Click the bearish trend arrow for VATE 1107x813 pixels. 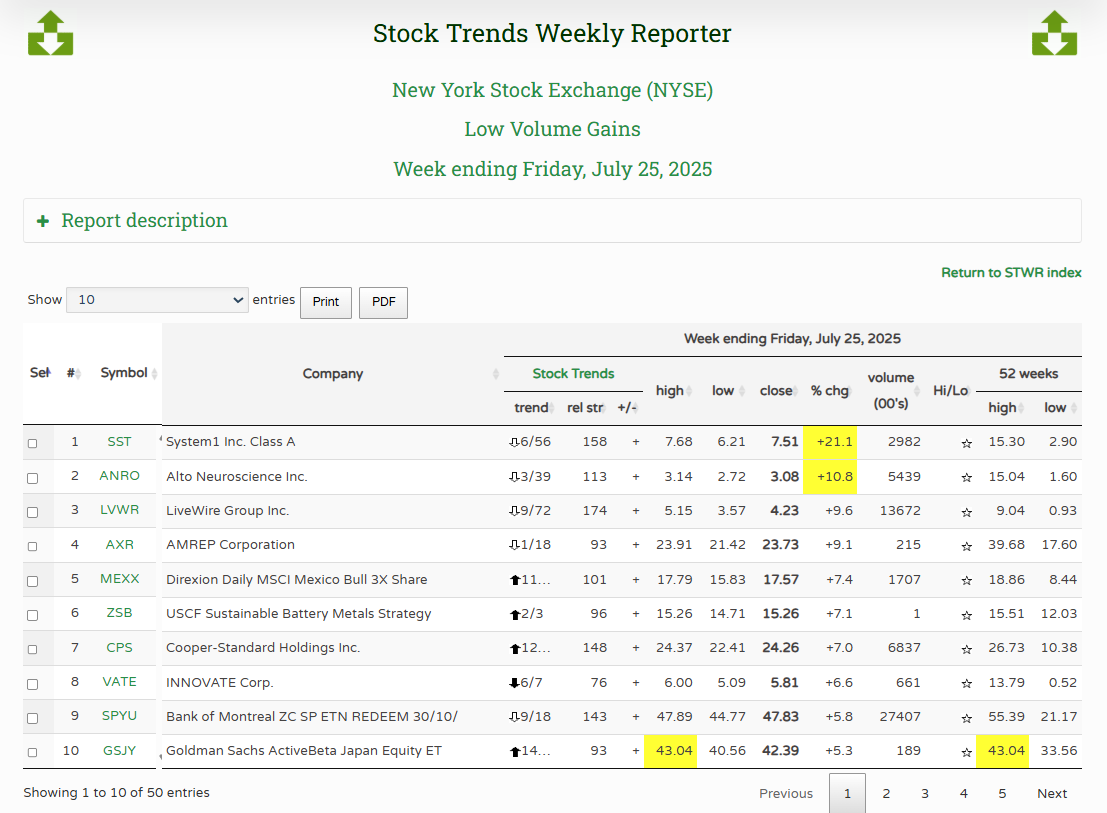click(514, 683)
